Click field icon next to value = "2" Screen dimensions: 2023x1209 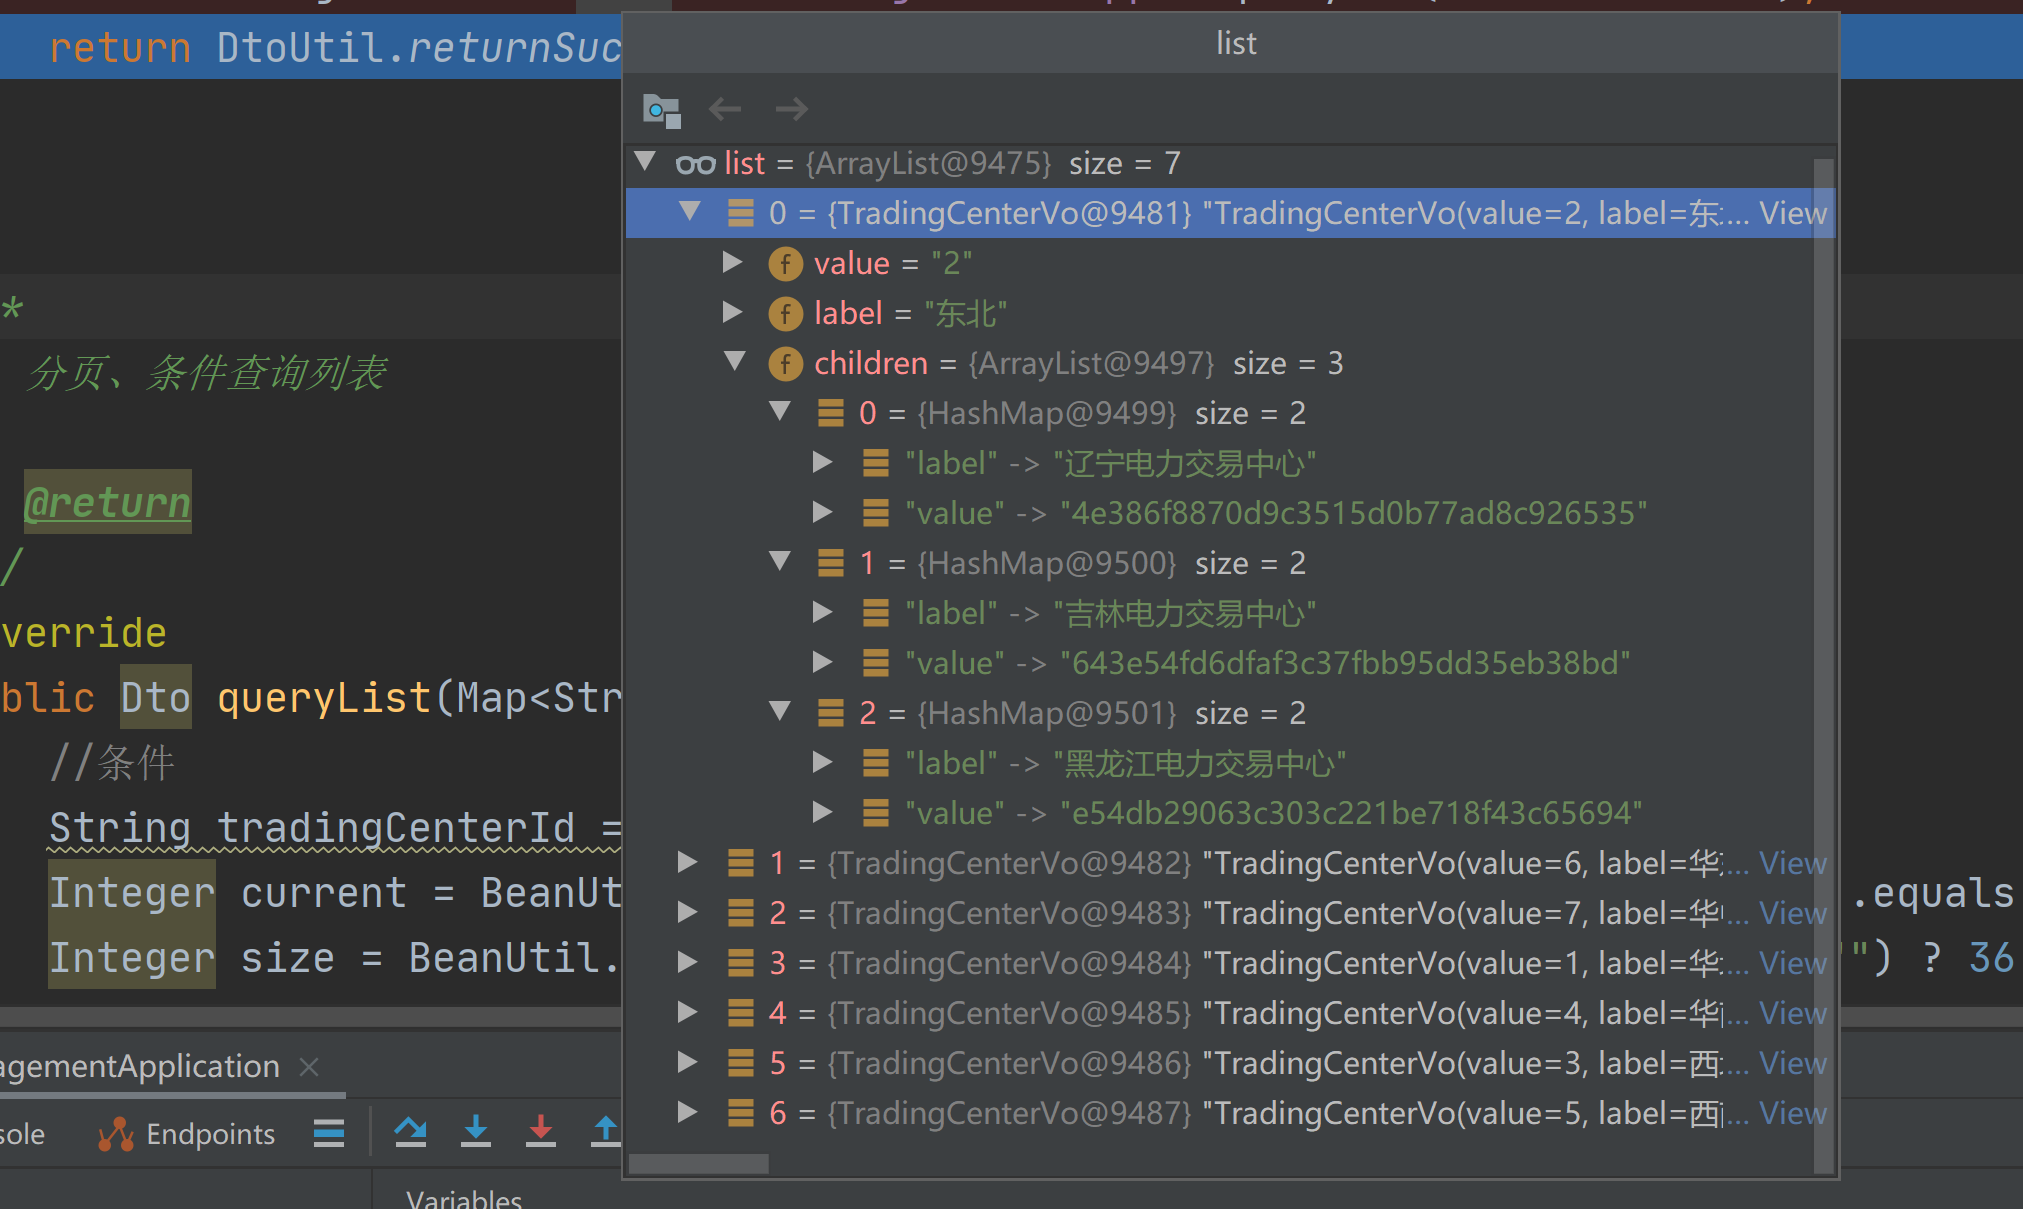coord(785,264)
